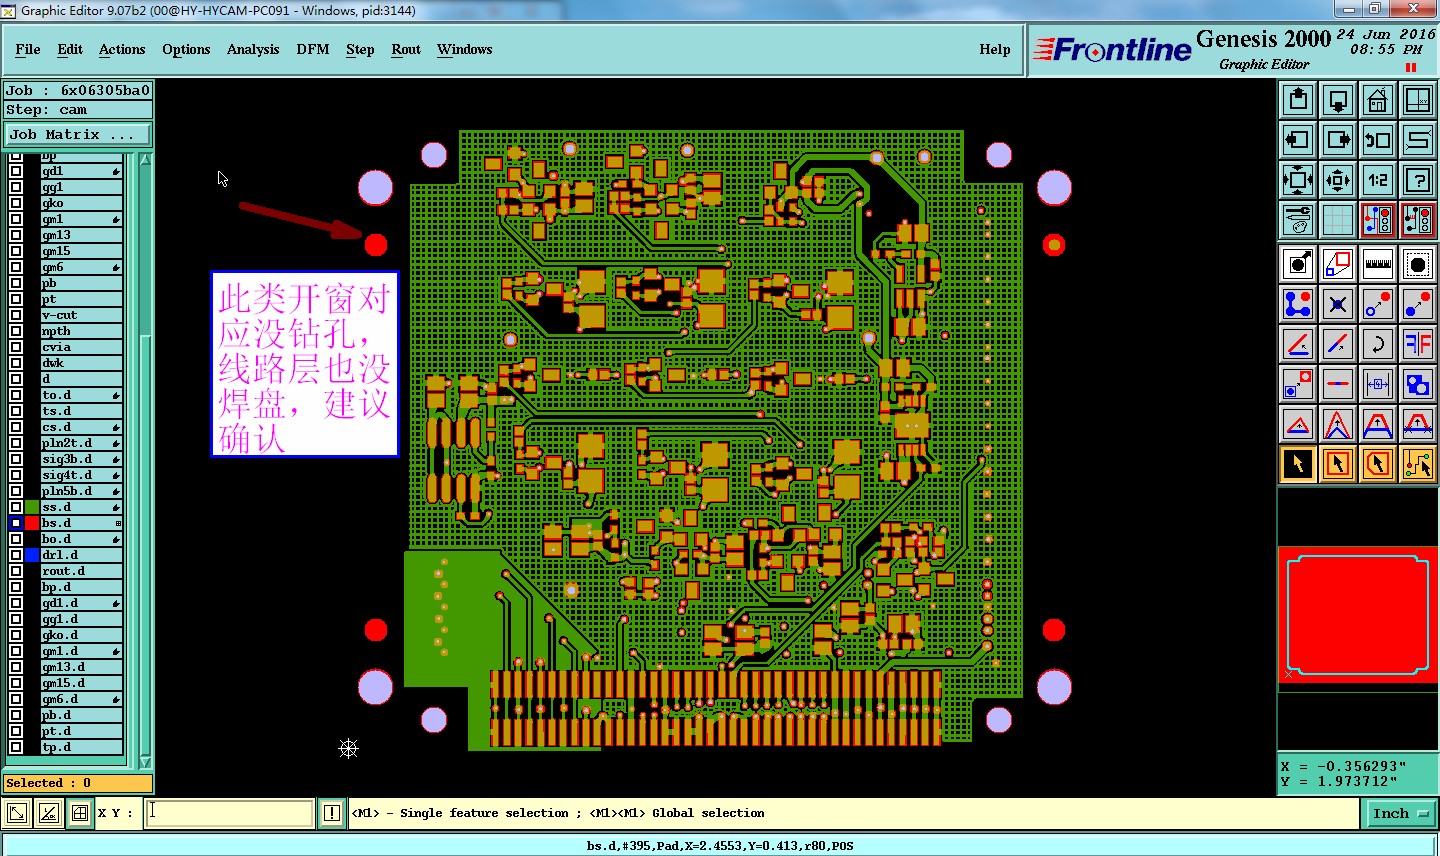1440x856 pixels.
Task: Toggle the grid display icon
Action: pos(1338,220)
